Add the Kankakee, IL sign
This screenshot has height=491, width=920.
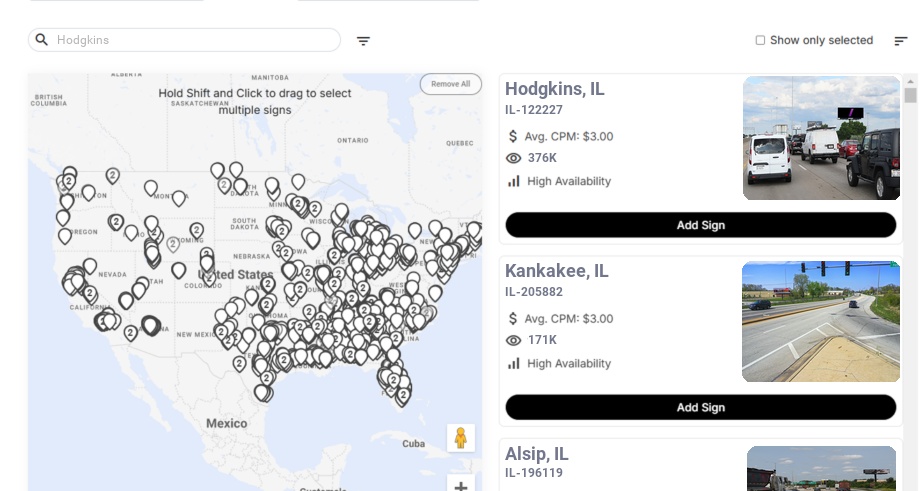pyautogui.click(x=700, y=407)
